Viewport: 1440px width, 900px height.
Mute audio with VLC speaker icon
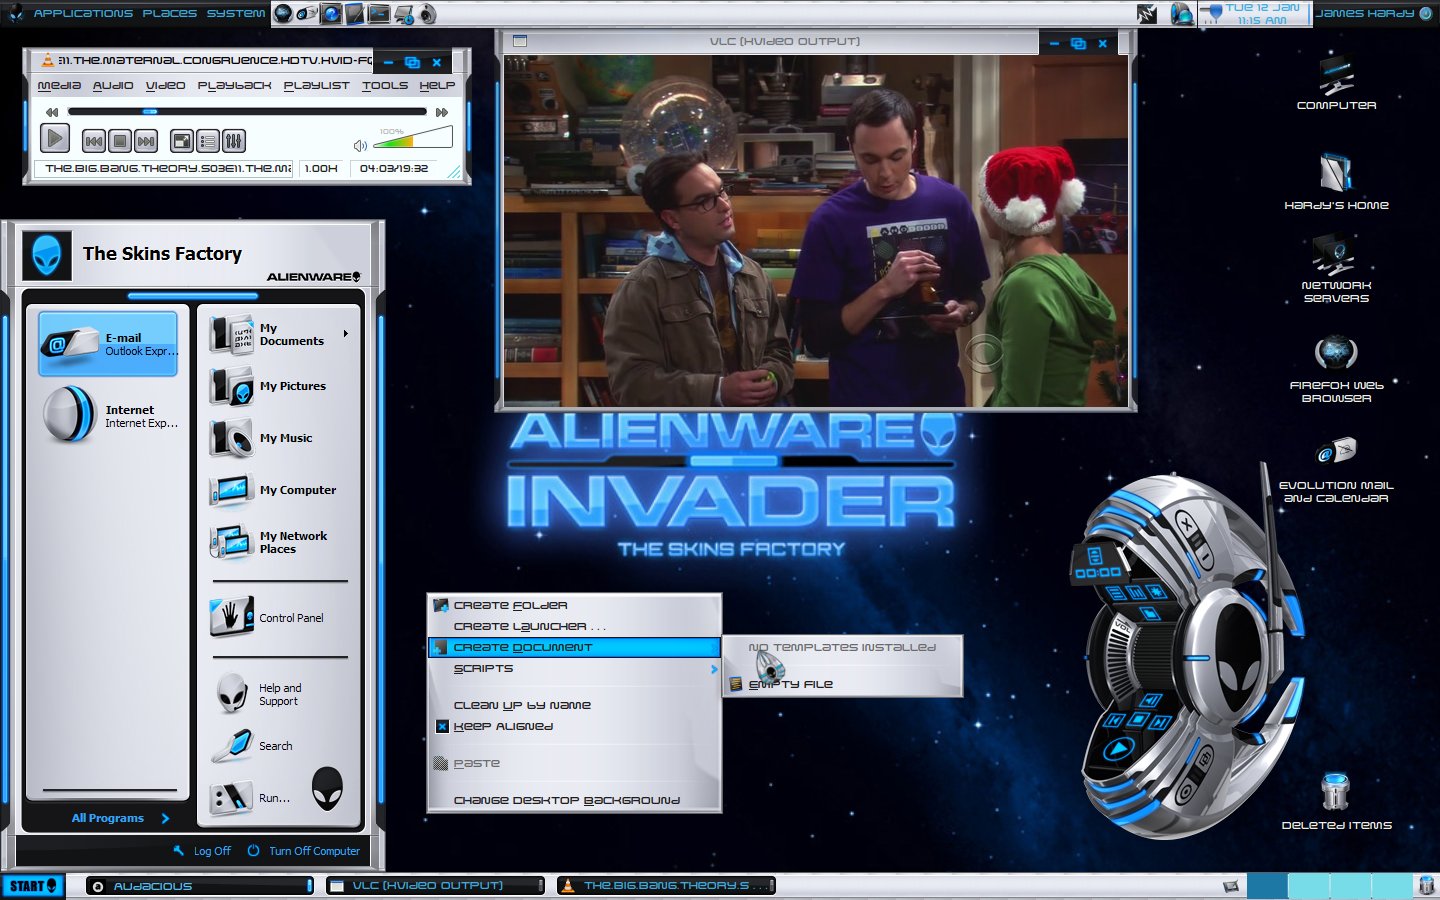(360, 146)
